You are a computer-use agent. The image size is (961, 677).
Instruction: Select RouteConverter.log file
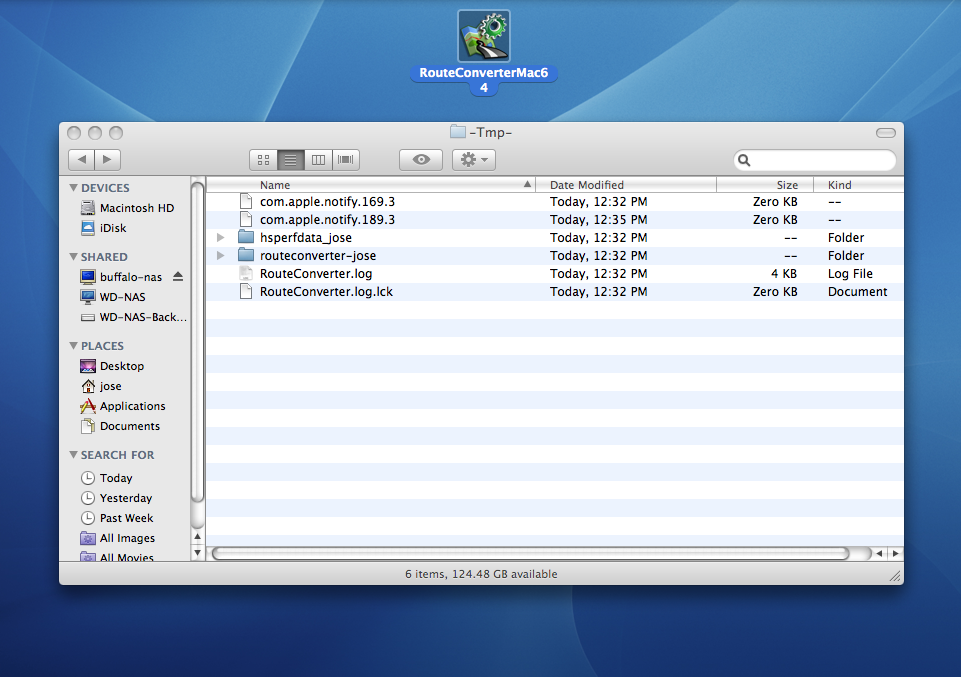coord(316,273)
